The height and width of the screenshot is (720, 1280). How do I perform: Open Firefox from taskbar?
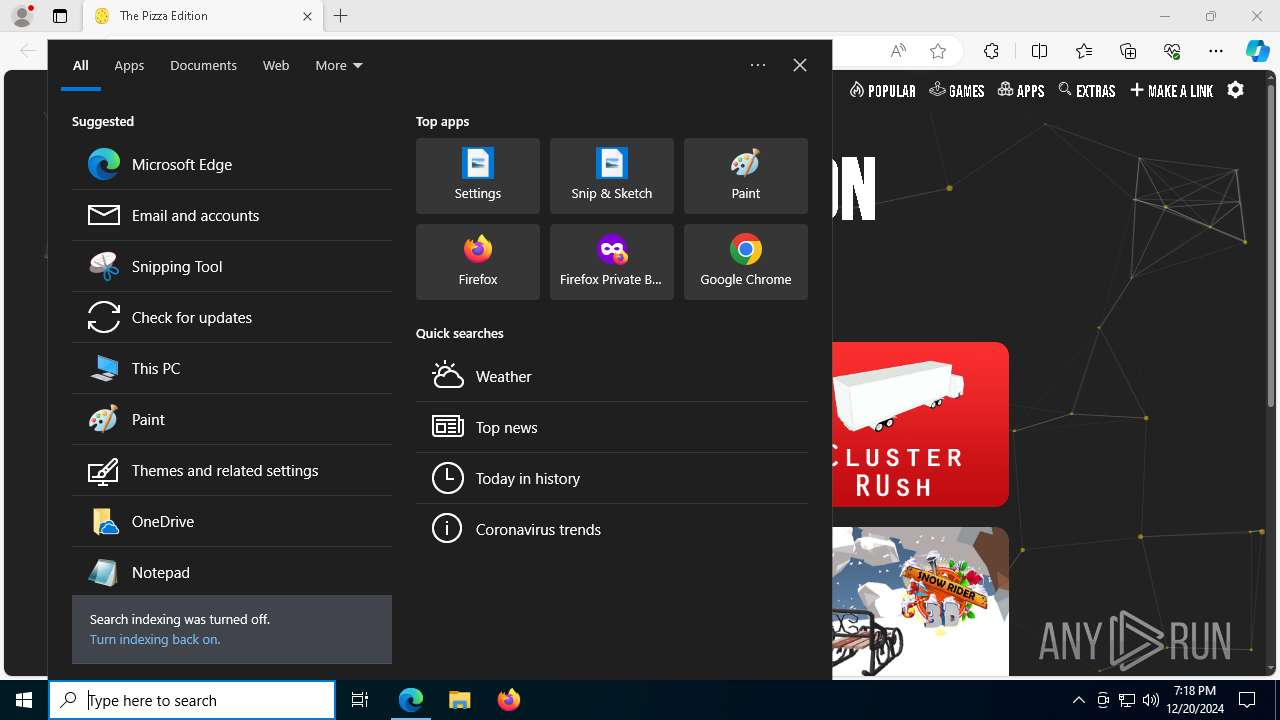[x=509, y=700]
